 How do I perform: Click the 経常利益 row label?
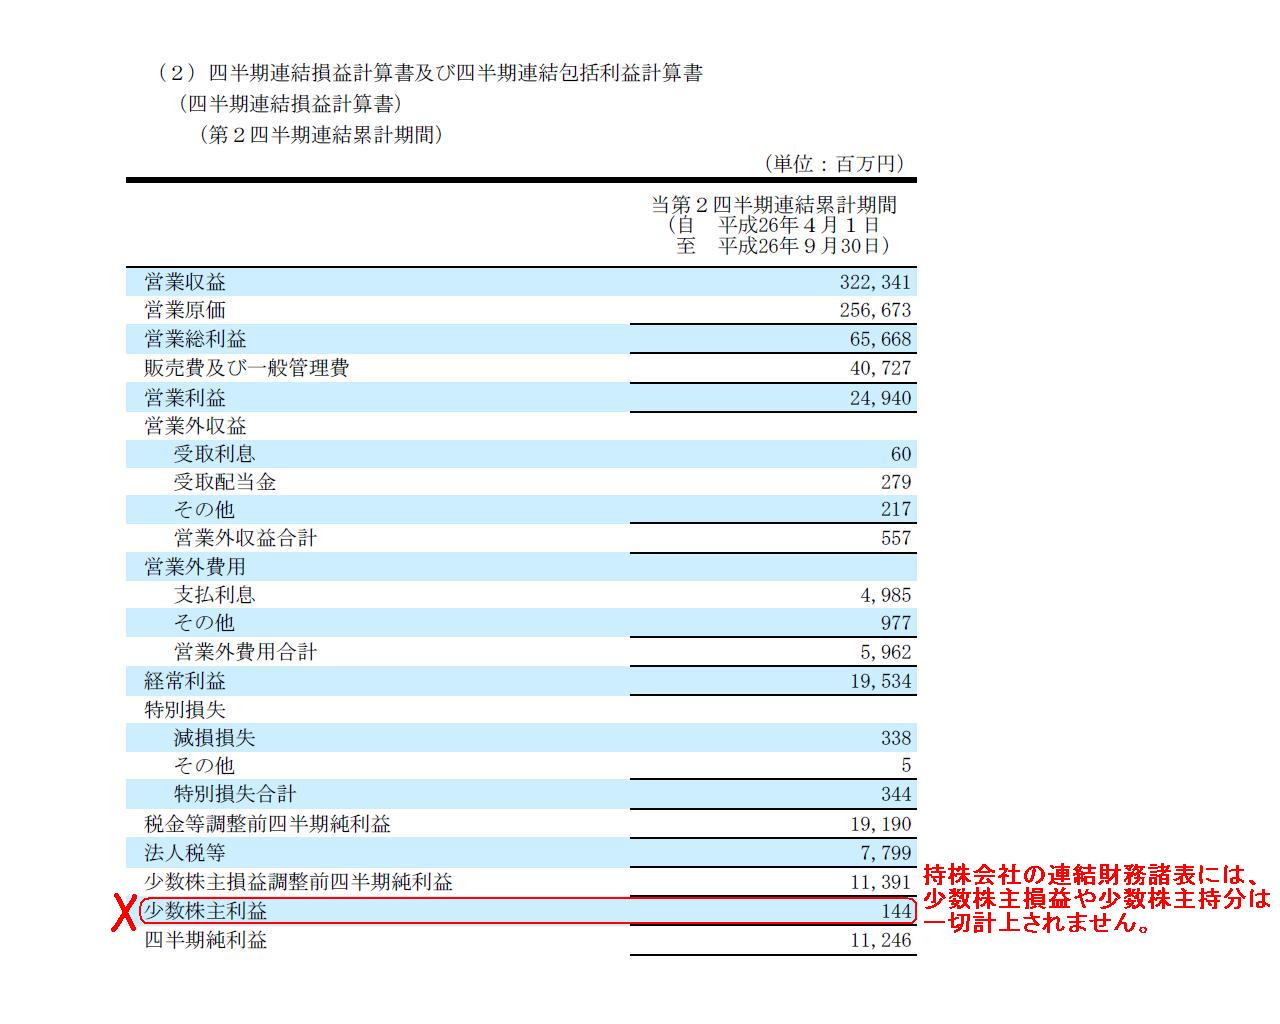185,681
